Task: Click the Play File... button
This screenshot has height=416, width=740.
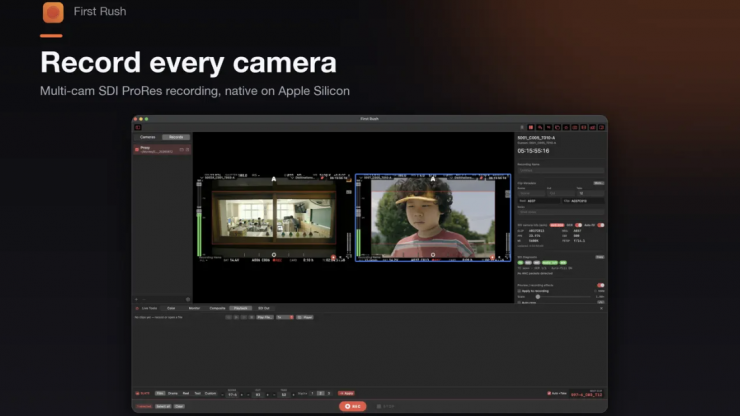Action: click(264, 317)
